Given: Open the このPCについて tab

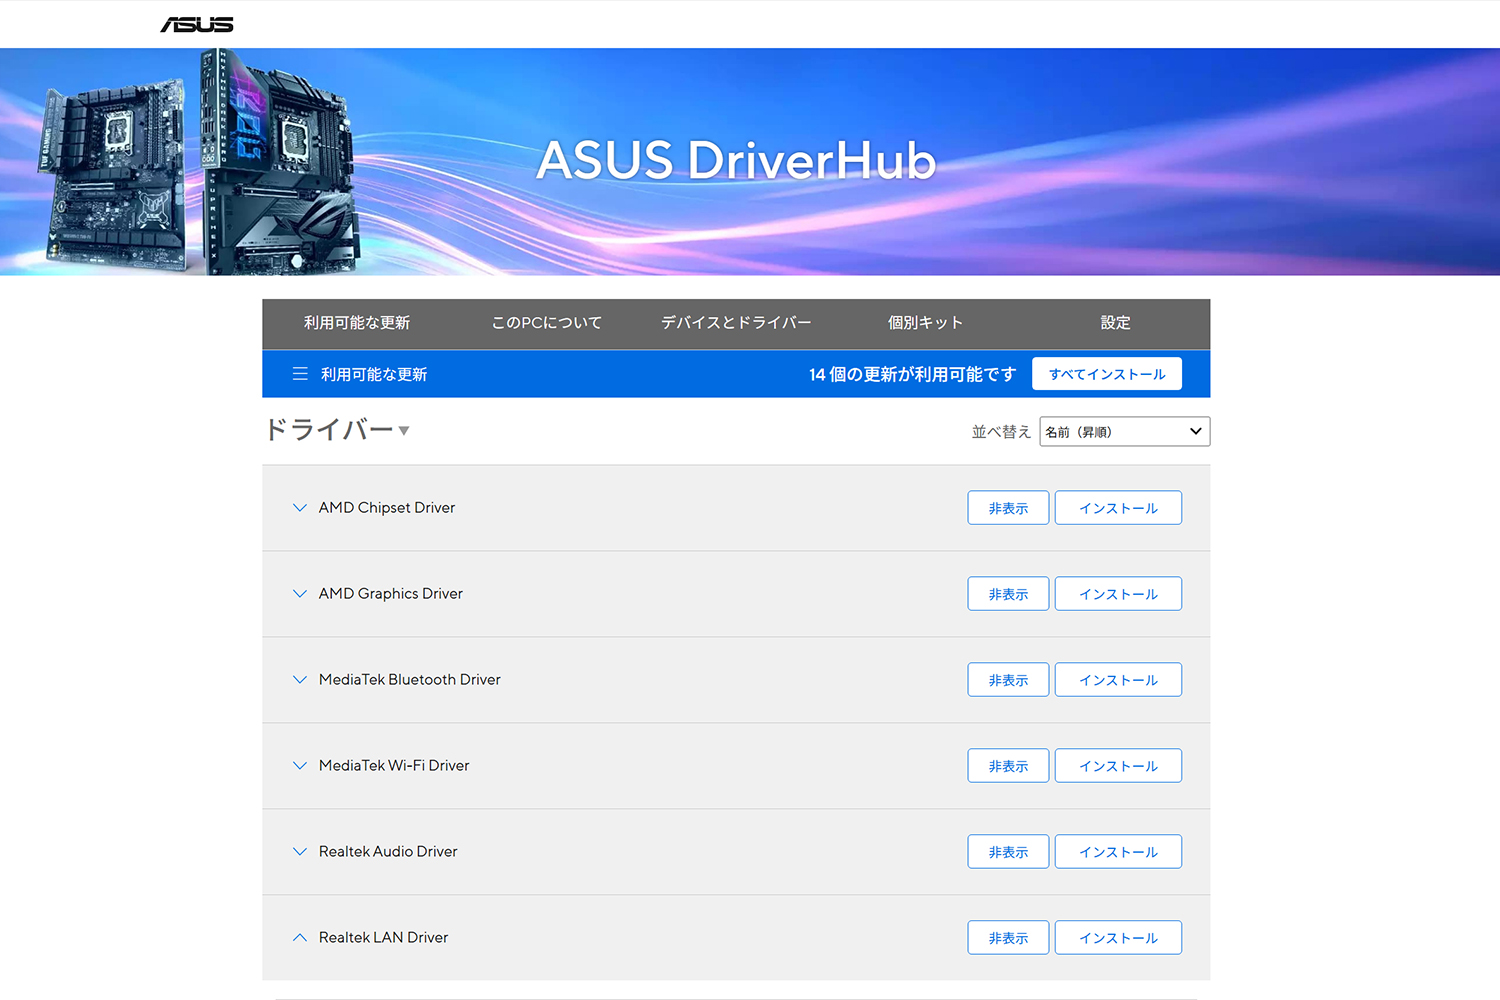Looking at the screenshot, I should point(547,323).
